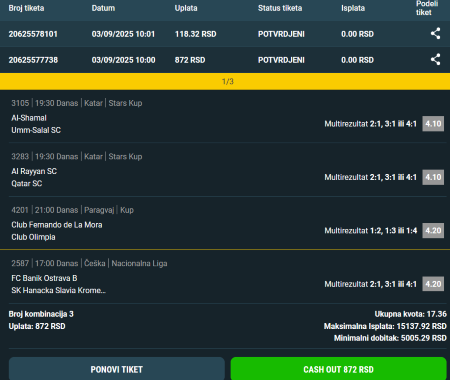Open ticket row 20625578101
450x380 pixels.
[x=225, y=34]
